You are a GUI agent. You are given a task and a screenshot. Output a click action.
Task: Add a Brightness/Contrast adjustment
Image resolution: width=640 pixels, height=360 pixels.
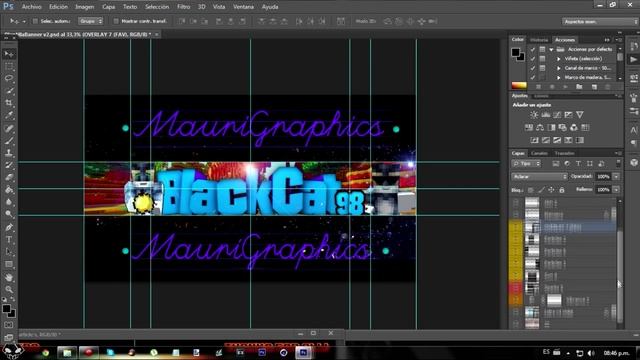pyautogui.click(x=534, y=115)
